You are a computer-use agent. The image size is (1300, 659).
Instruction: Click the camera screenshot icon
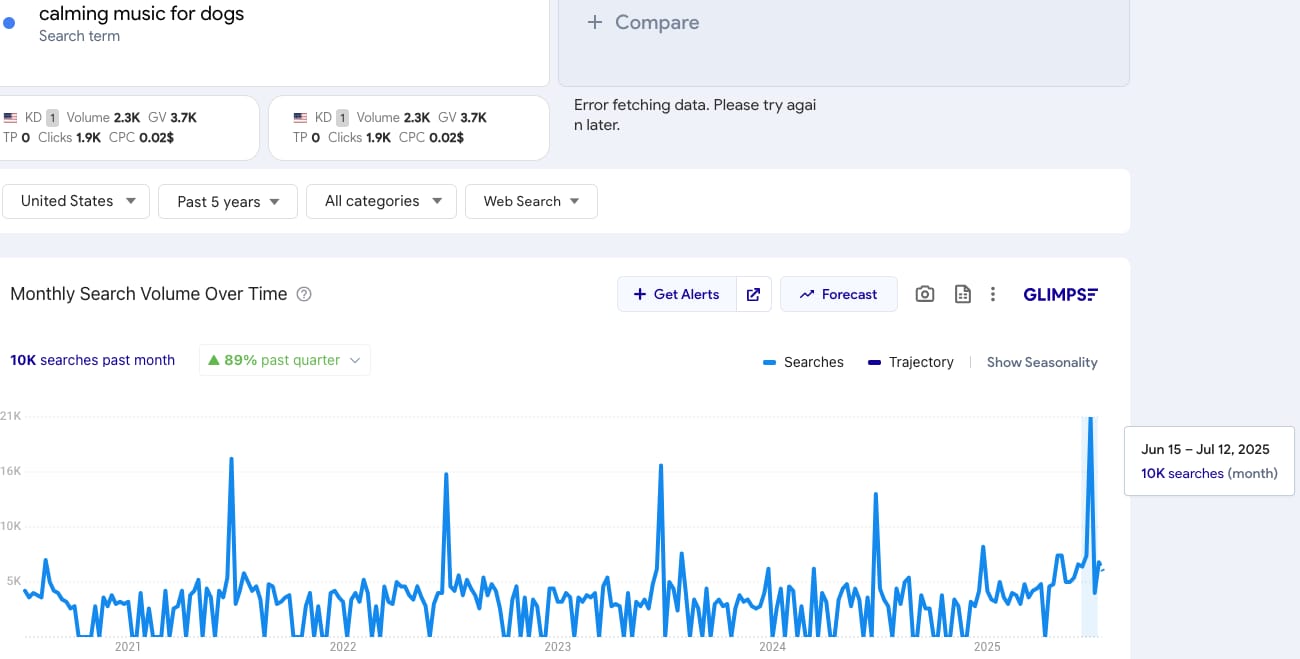[x=925, y=294]
